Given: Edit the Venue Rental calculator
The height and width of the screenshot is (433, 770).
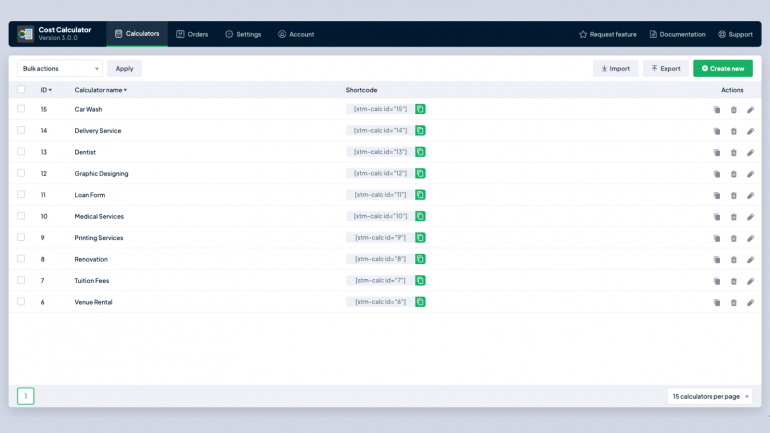Looking at the screenshot, I should [751, 302].
